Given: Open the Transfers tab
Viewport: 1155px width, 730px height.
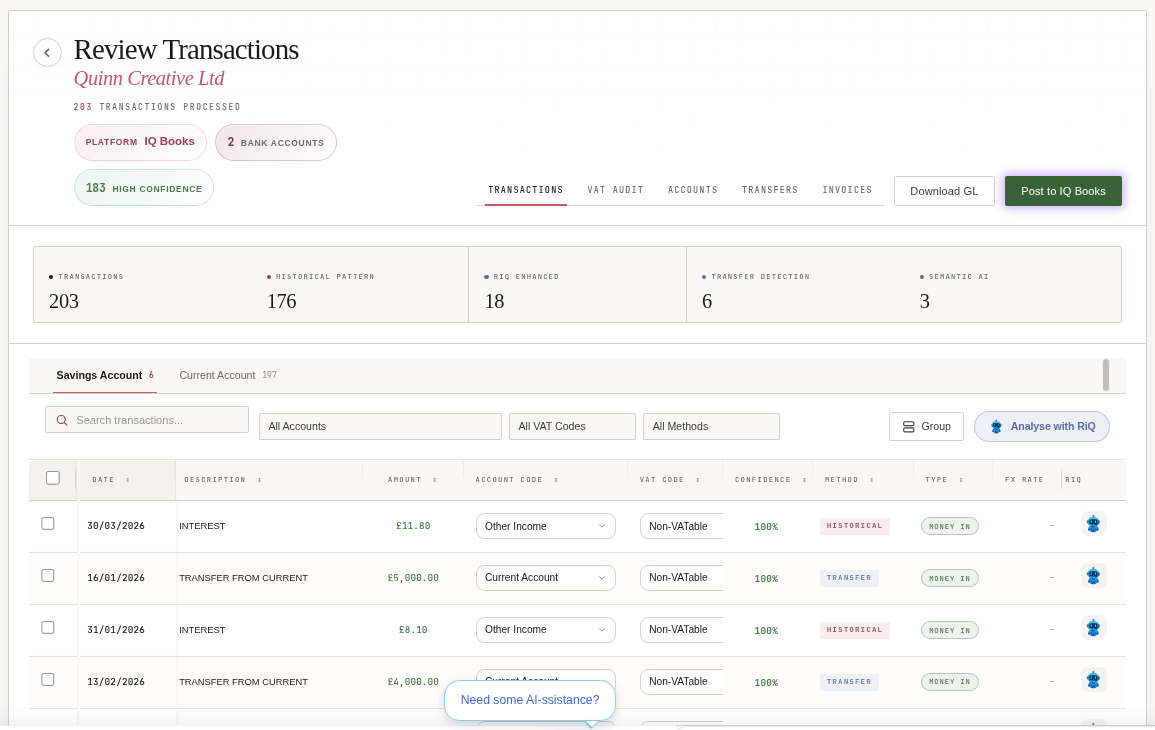Looking at the screenshot, I should tap(770, 190).
